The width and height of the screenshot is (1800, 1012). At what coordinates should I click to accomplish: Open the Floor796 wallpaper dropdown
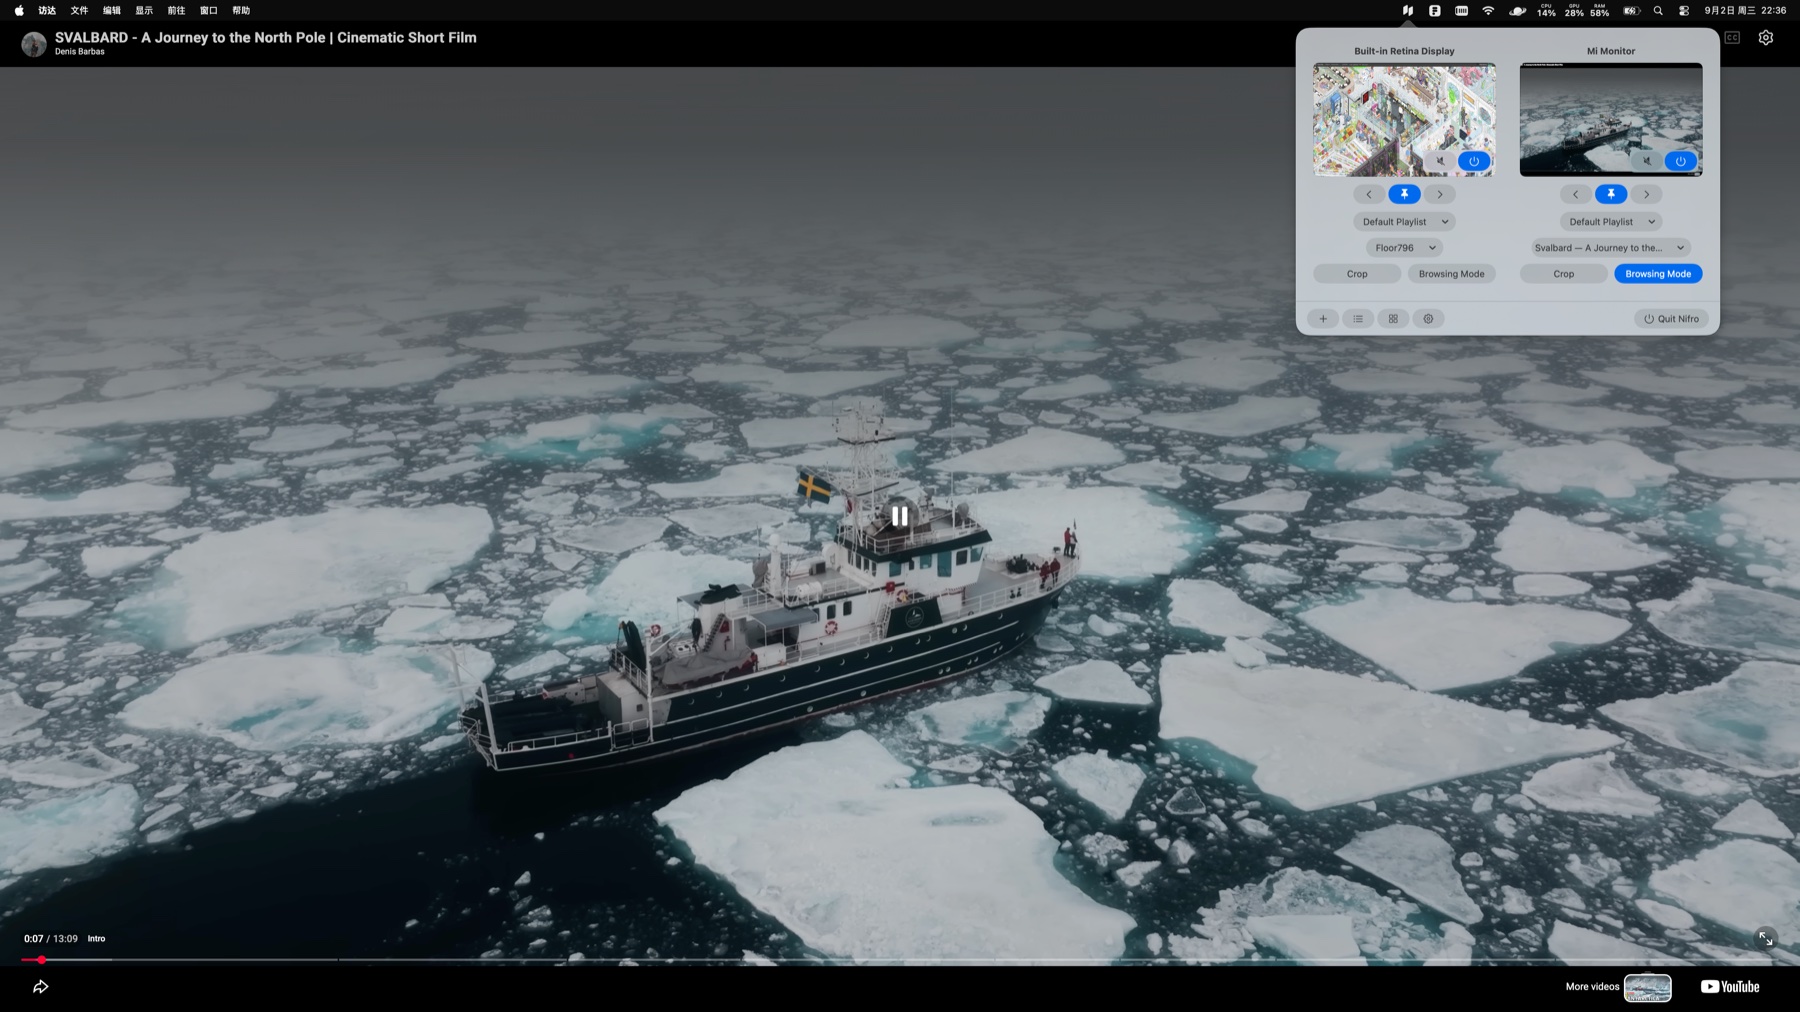point(1404,248)
